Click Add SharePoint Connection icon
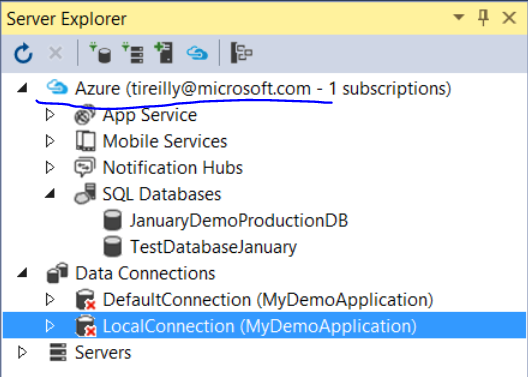The height and width of the screenshot is (377, 528). coord(164,53)
